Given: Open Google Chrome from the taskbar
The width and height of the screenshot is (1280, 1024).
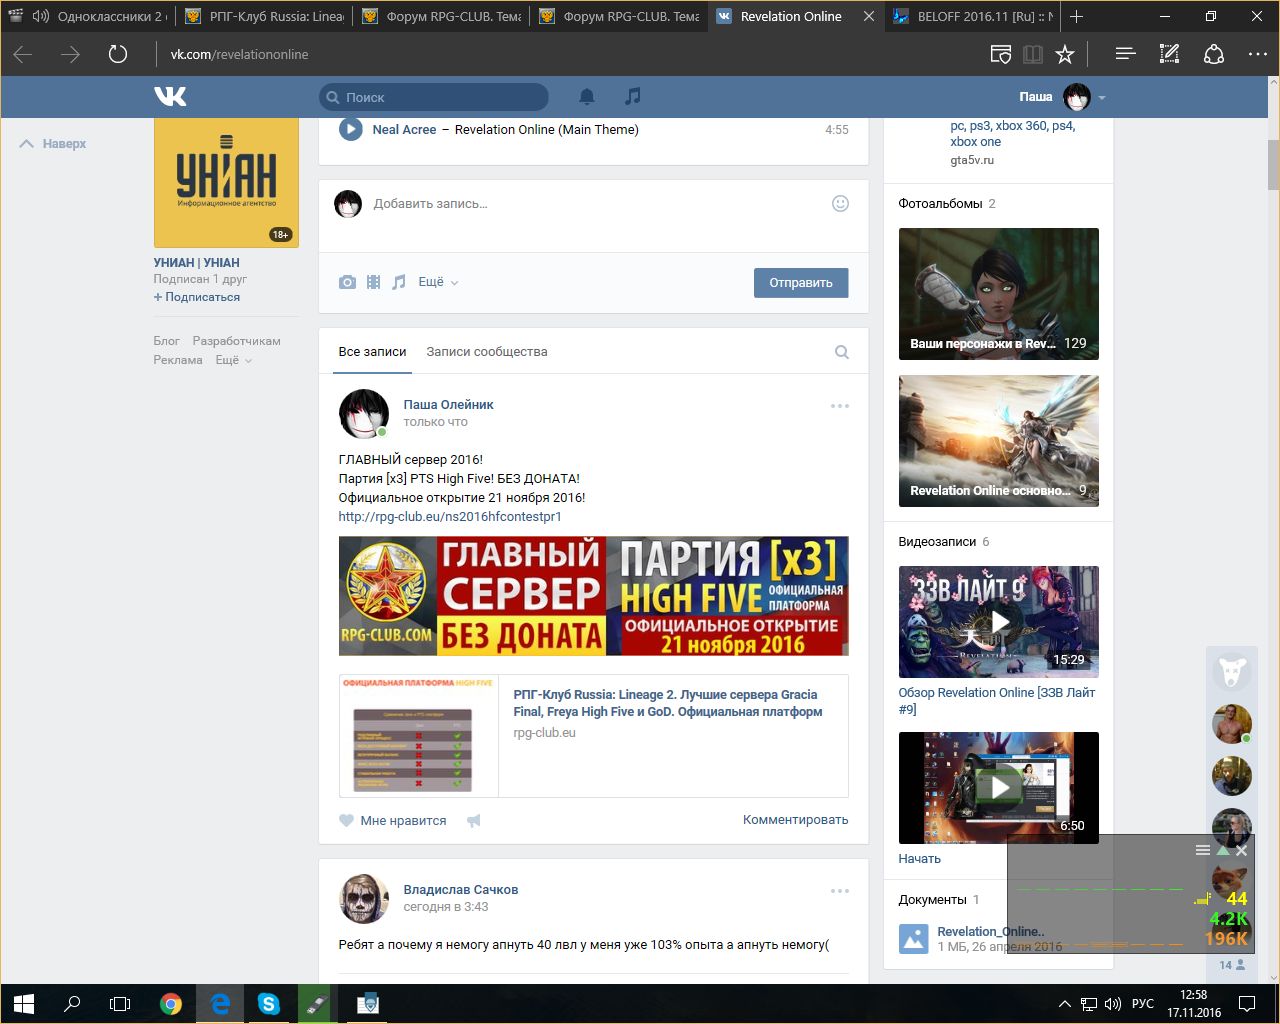Looking at the screenshot, I should (171, 1003).
